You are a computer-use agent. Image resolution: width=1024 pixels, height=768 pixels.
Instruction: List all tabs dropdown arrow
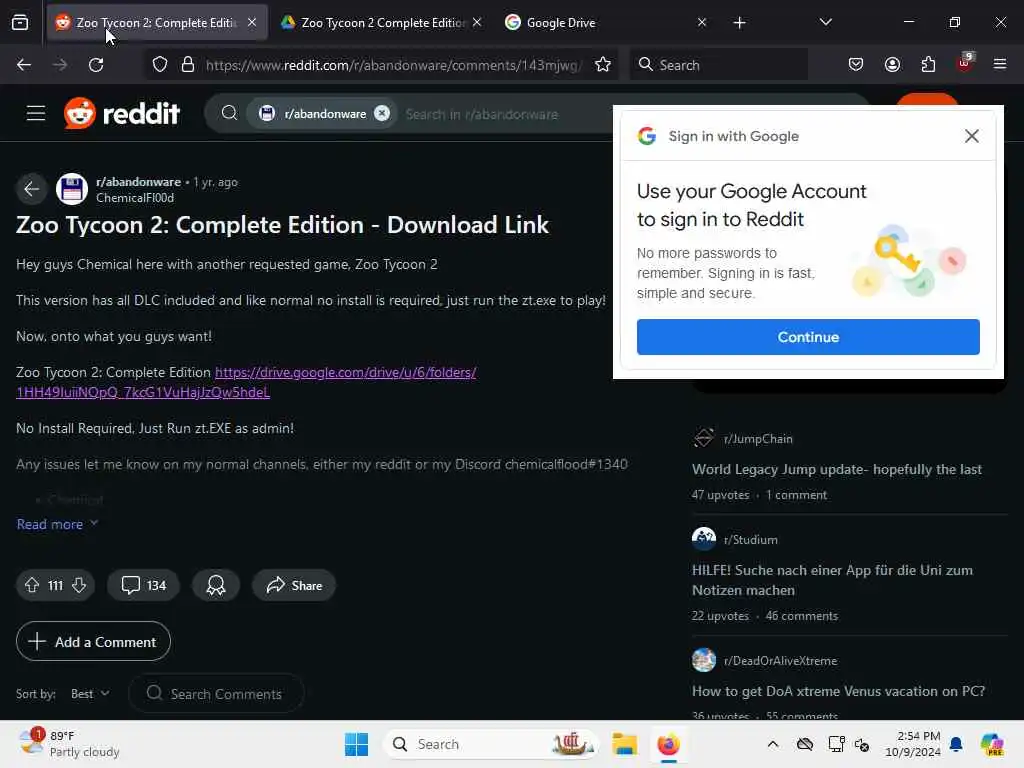[x=825, y=22]
